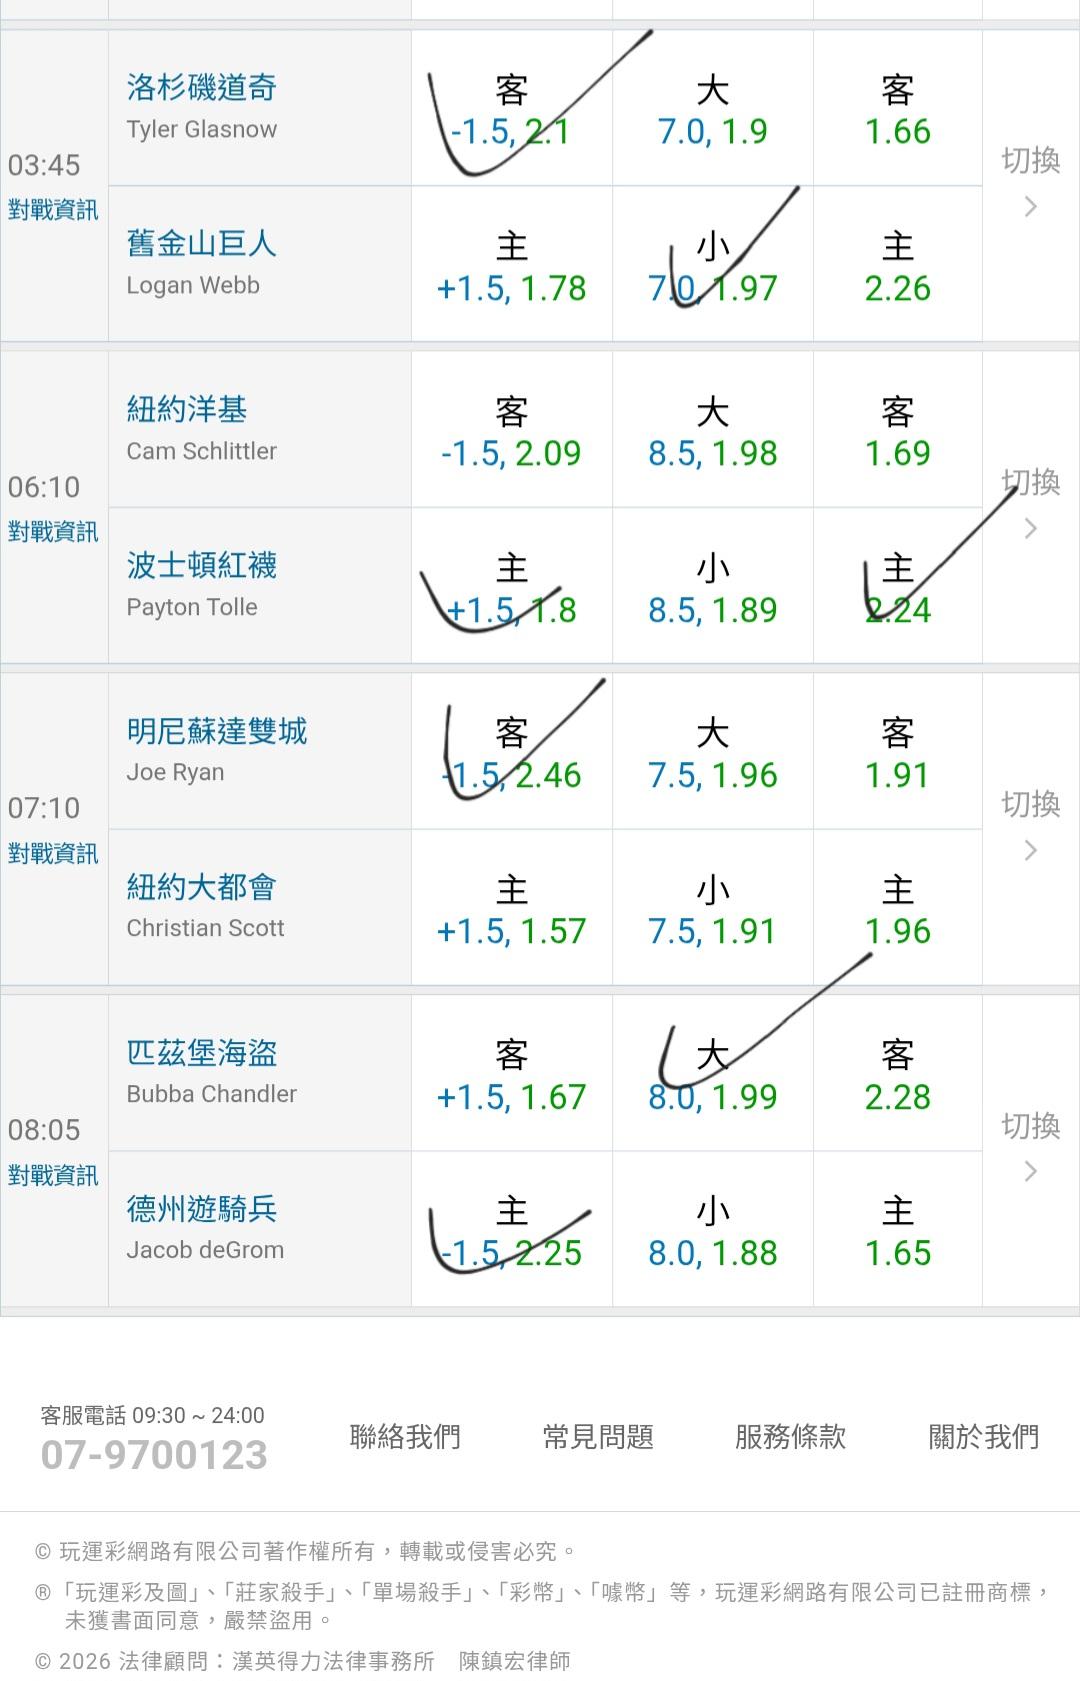Expand the 切換 arrow for Yankees–Red Sox game
This screenshot has width=1080, height=1681.
pos(1030,505)
